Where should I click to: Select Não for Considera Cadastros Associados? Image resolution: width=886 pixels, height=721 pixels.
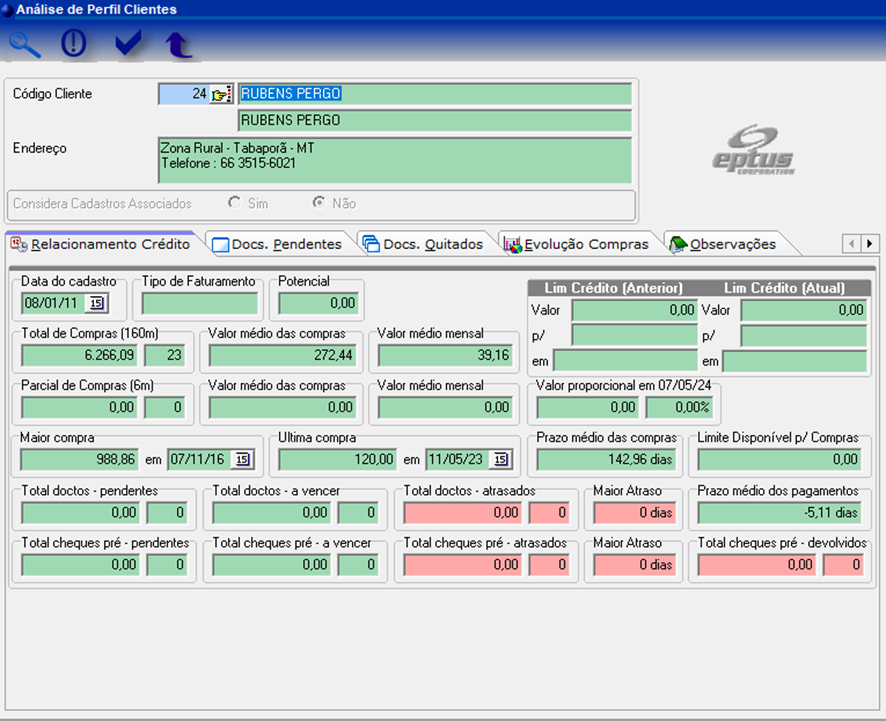click(x=319, y=203)
